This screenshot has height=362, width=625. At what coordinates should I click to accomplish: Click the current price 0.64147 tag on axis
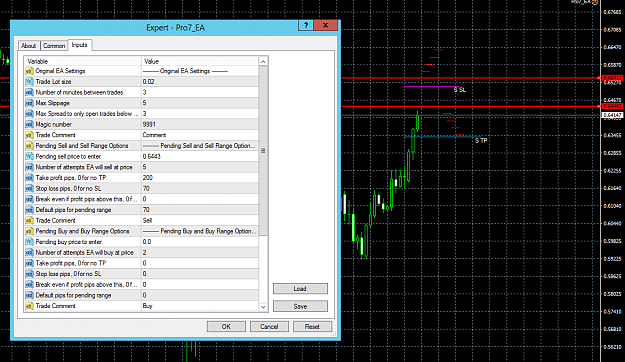point(612,115)
